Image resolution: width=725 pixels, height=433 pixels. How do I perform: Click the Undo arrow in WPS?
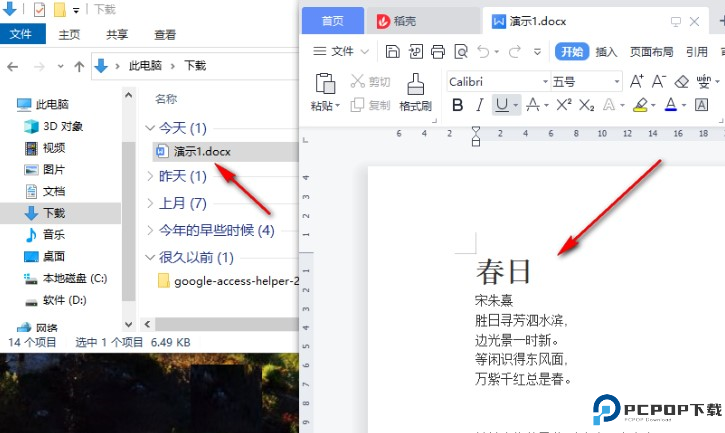pyautogui.click(x=483, y=51)
